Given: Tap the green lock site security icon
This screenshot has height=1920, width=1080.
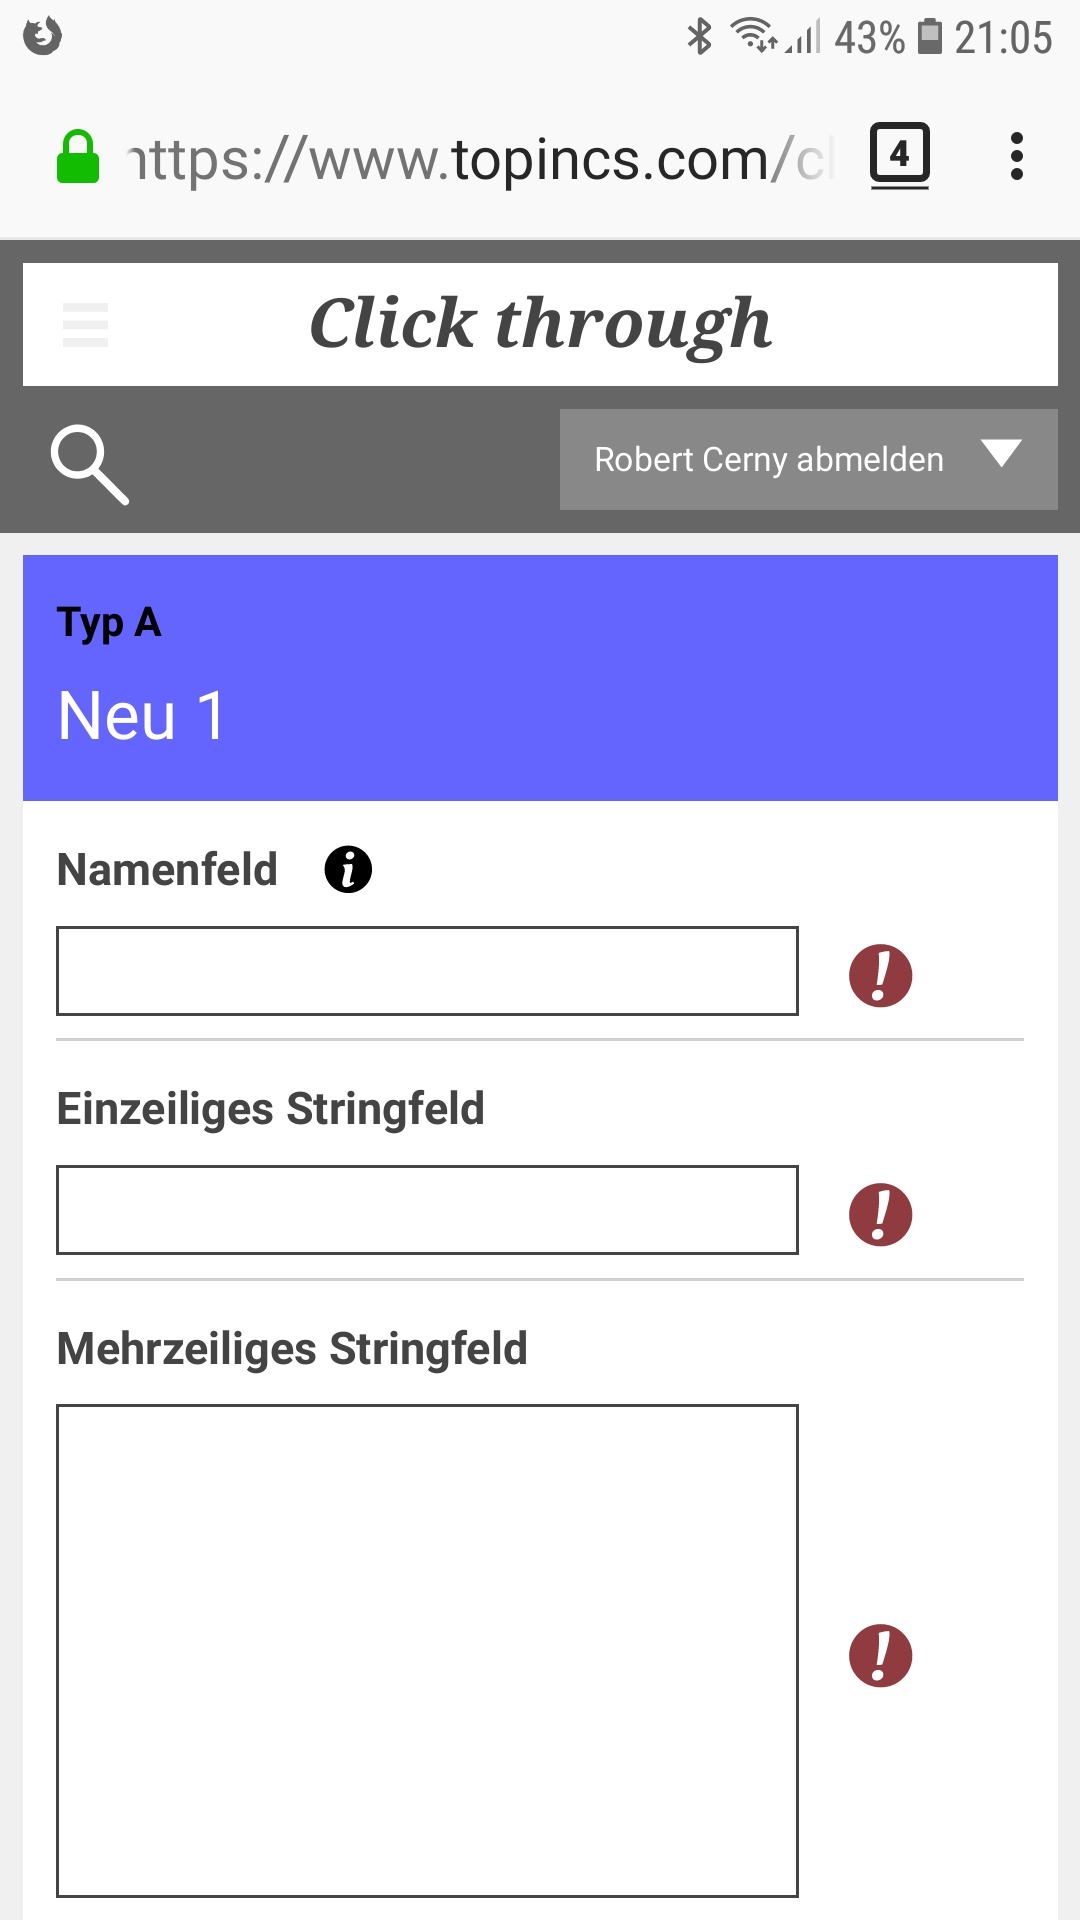Looking at the screenshot, I should click(x=78, y=158).
